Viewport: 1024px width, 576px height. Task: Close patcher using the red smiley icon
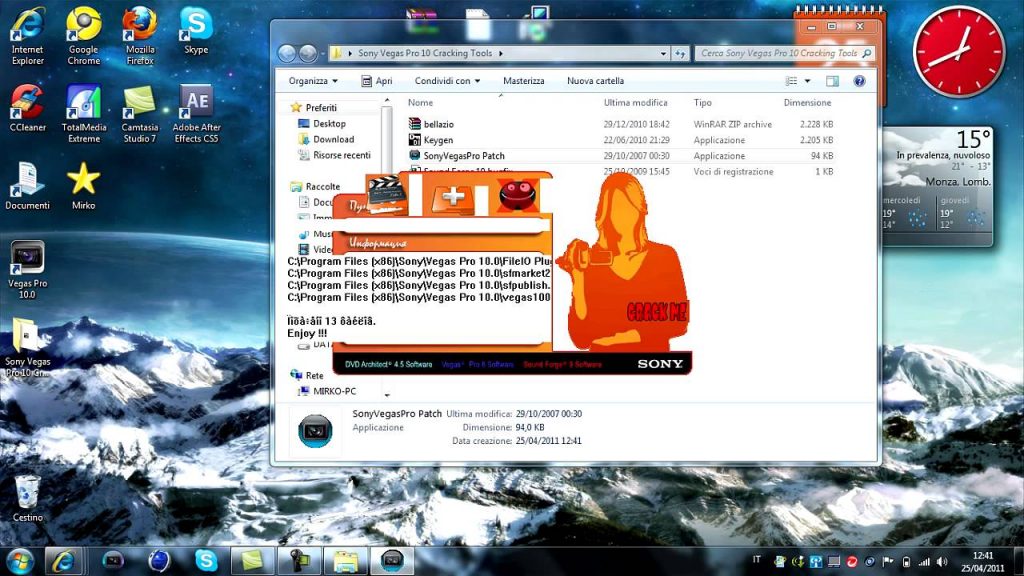click(x=517, y=194)
